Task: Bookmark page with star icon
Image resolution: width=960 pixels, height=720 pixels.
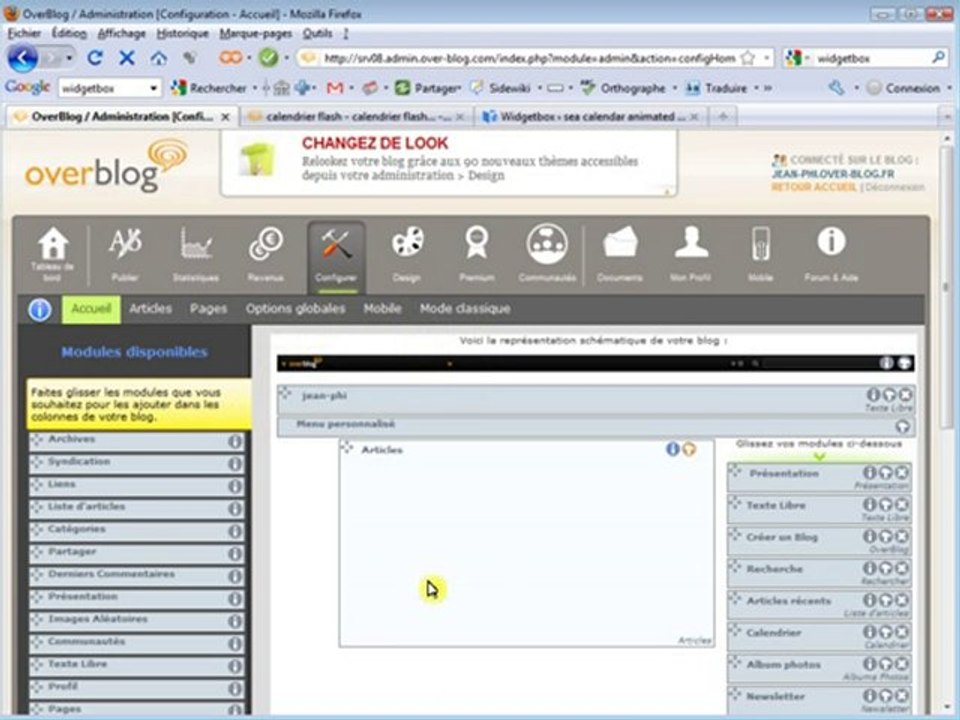Action: pyautogui.click(x=748, y=58)
